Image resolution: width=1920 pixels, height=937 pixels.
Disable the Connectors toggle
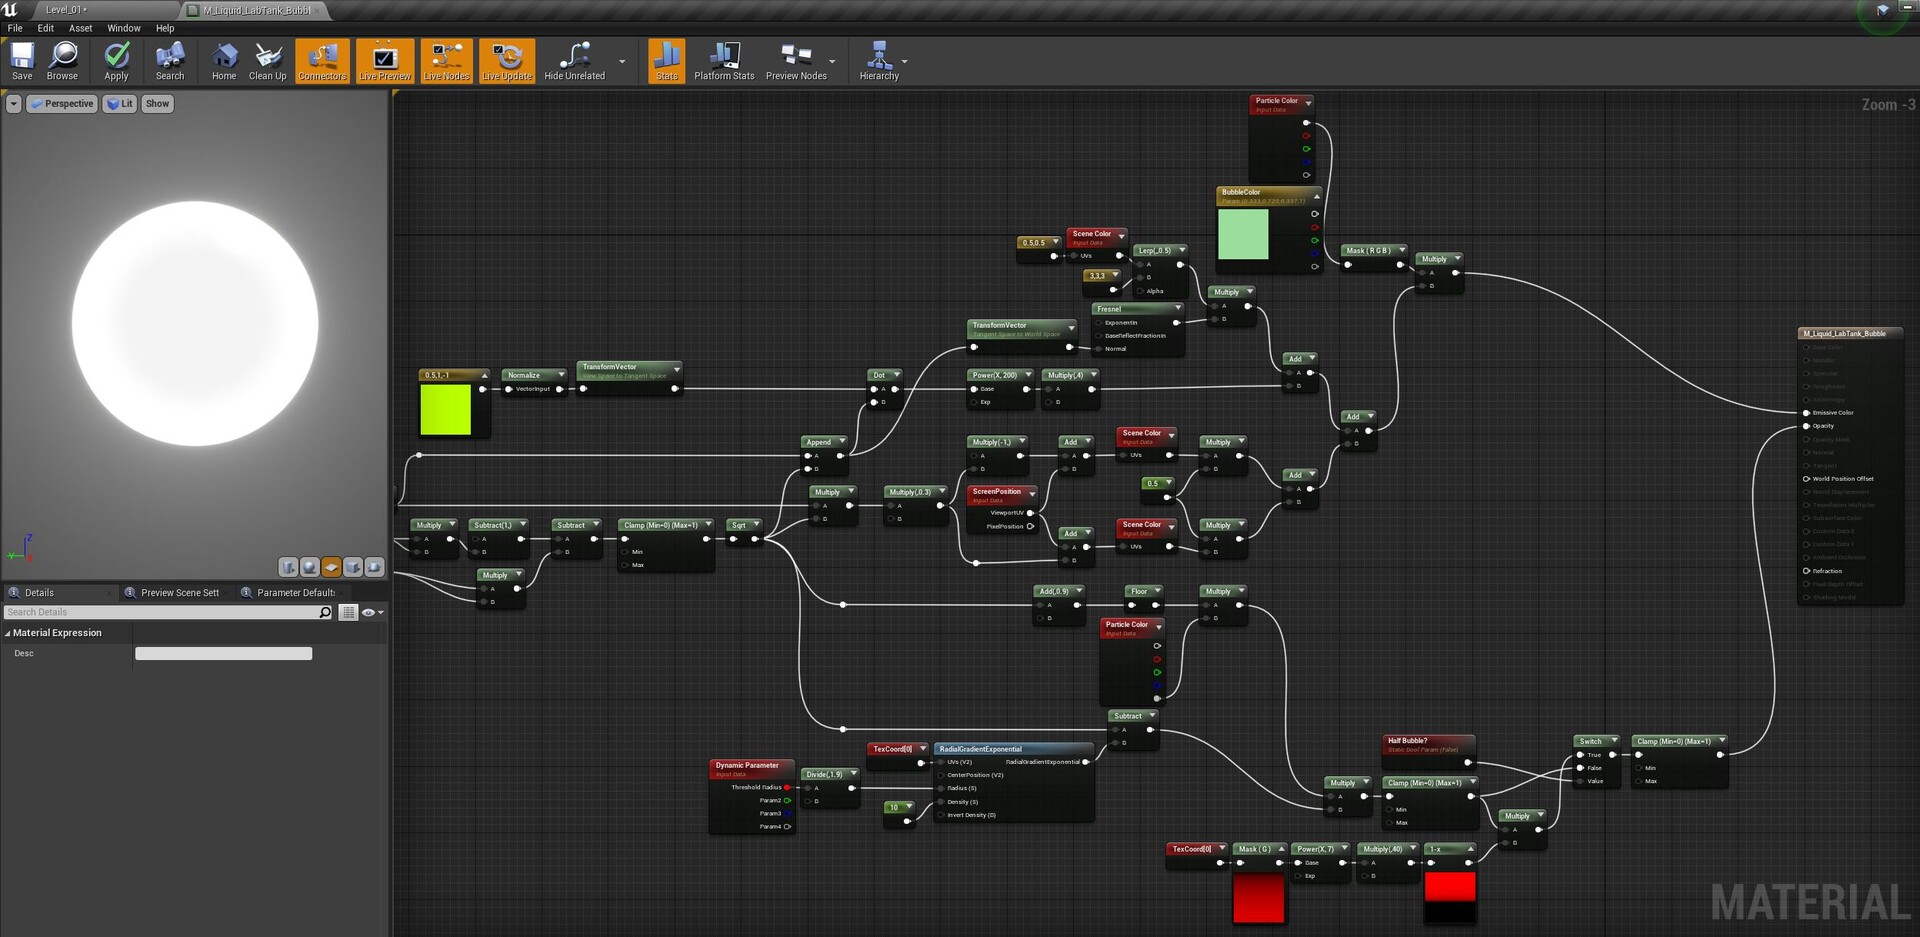pyautogui.click(x=322, y=61)
